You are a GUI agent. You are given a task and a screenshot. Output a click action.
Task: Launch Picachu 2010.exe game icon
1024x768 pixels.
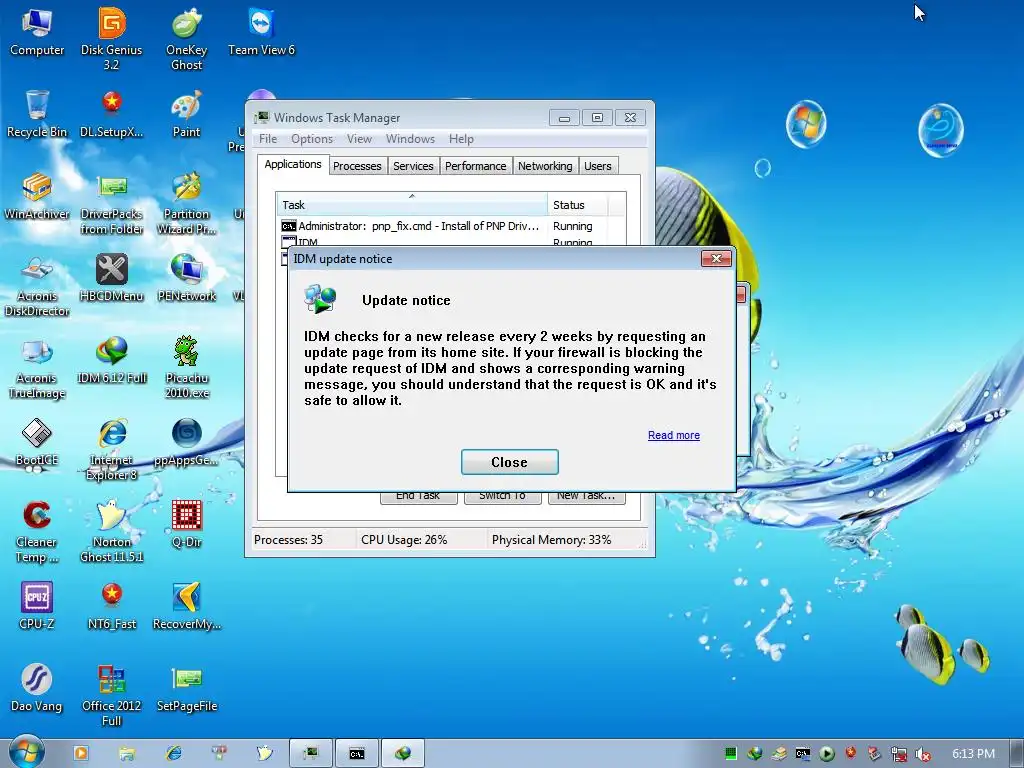[187, 368]
